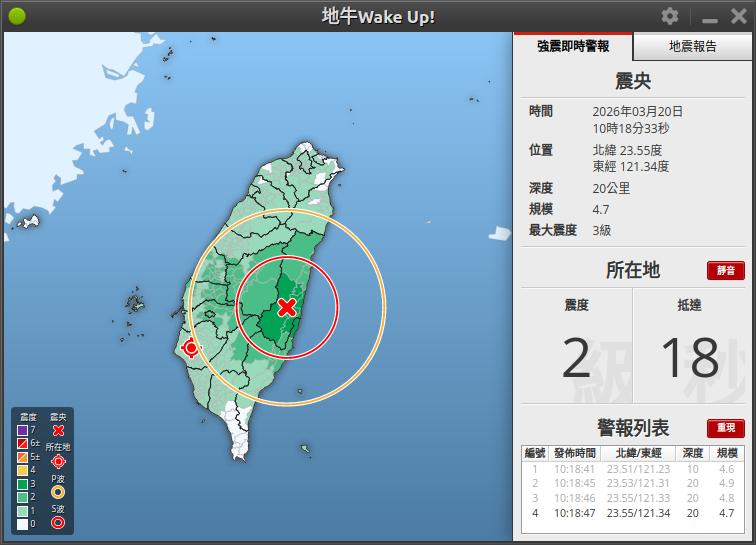Screen dimensions: 756x545
Task: Click the 深度 column header
Action: pos(693,453)
